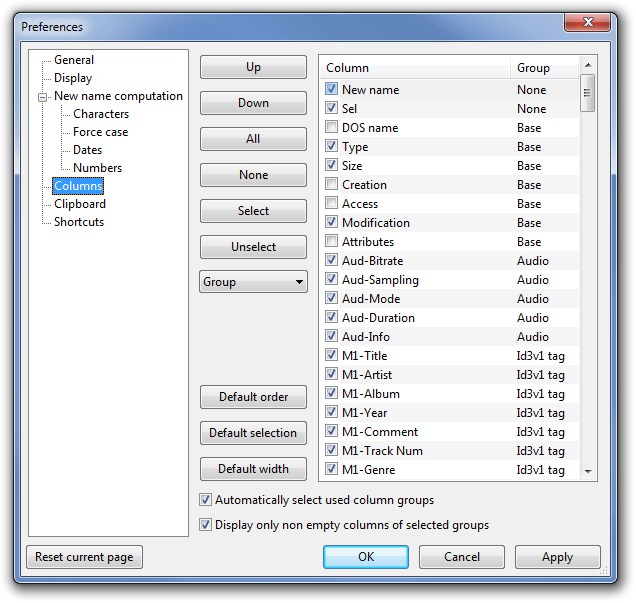Screen dimensions: 636x603
Task: Toggle the Aud-Duration column checkbox
Action: click(x=331, y=317)
